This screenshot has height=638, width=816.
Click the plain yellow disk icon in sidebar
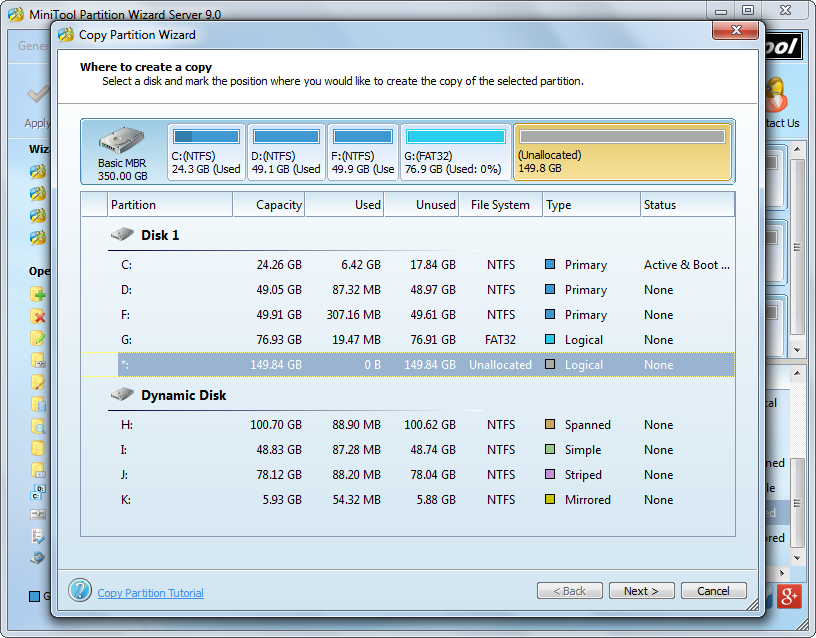[38, 448]
